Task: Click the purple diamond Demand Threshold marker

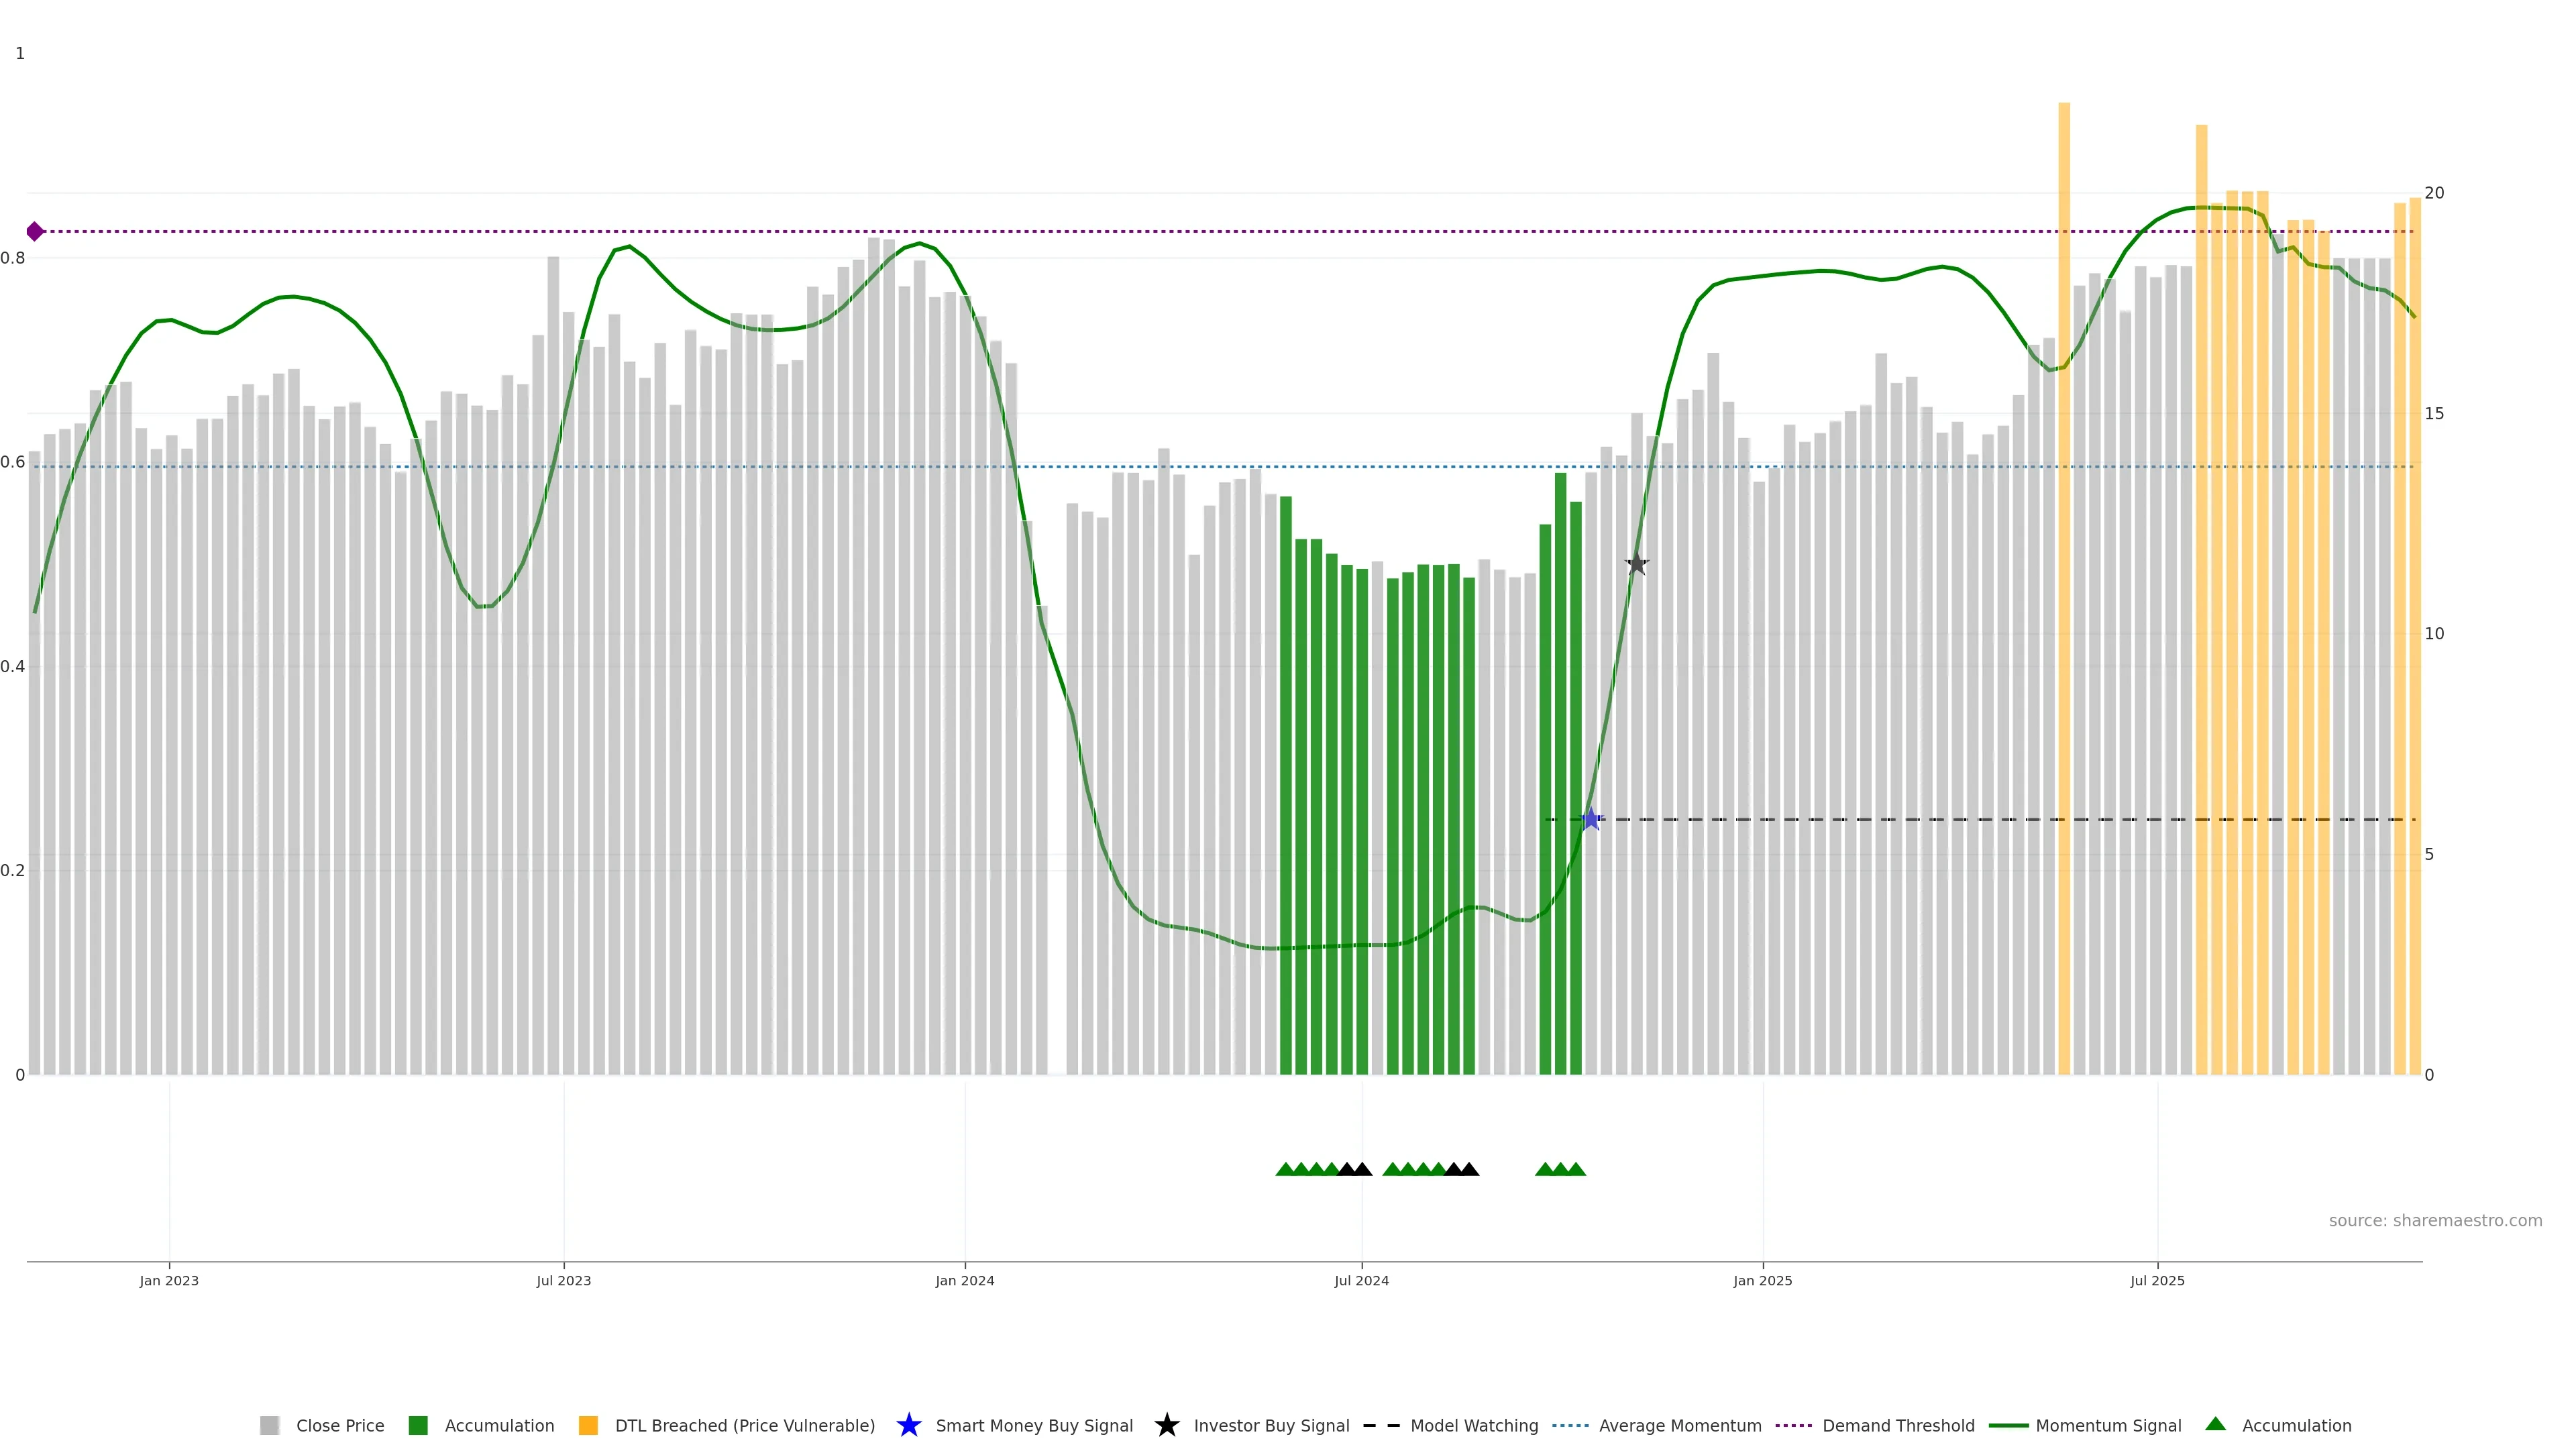Action: point(35,232)
